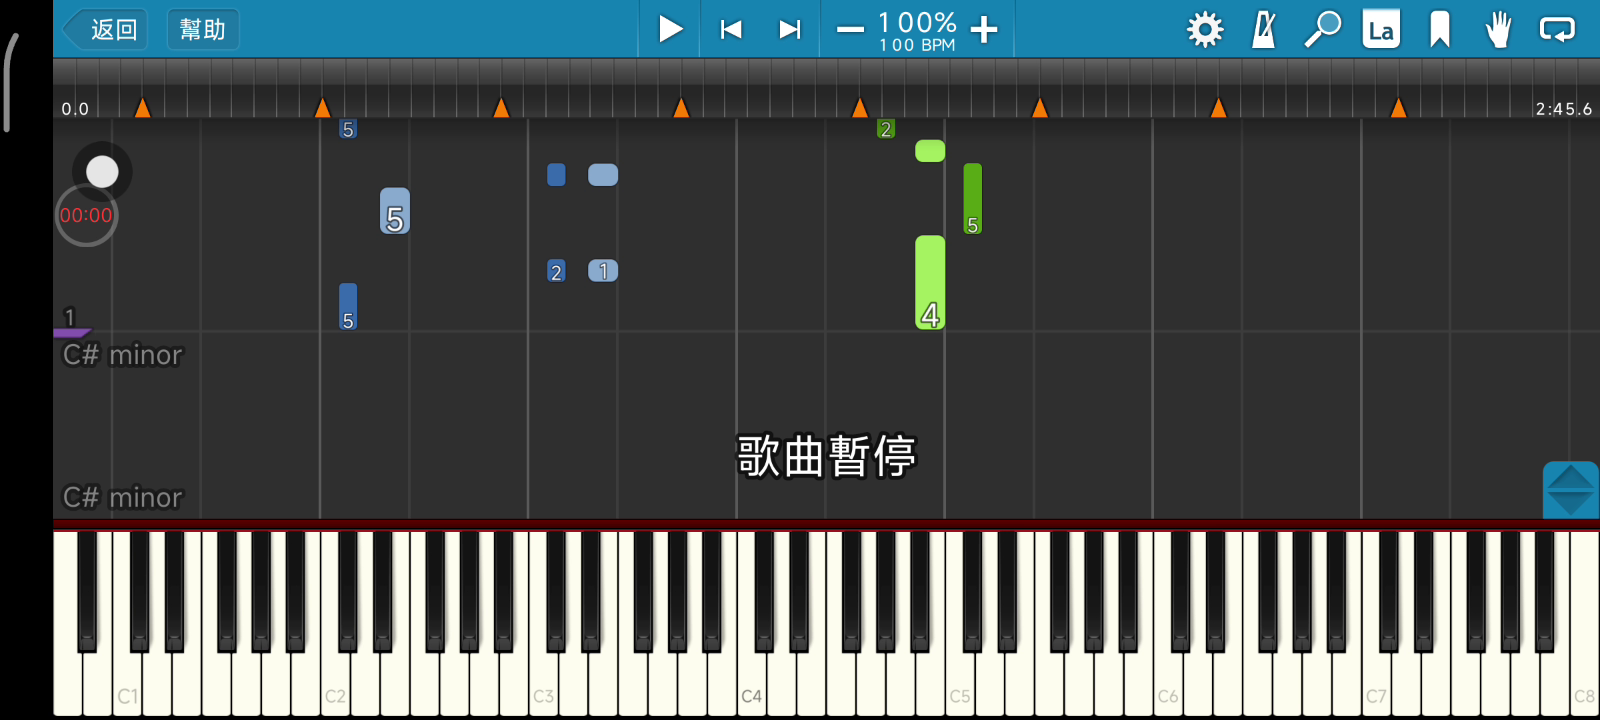This screenshot has height=720, width=1600.
Task: Skip to the previous section
Action: pos(731,30)
